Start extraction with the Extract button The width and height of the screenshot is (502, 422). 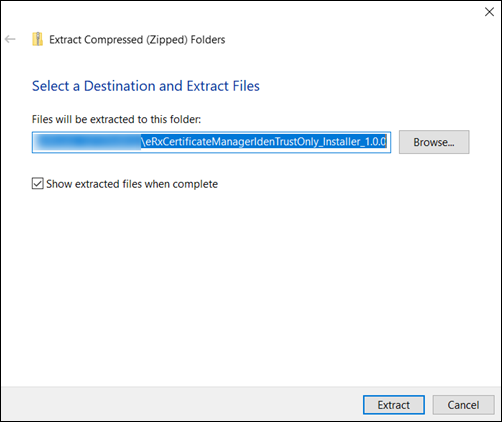click(394, 405)
